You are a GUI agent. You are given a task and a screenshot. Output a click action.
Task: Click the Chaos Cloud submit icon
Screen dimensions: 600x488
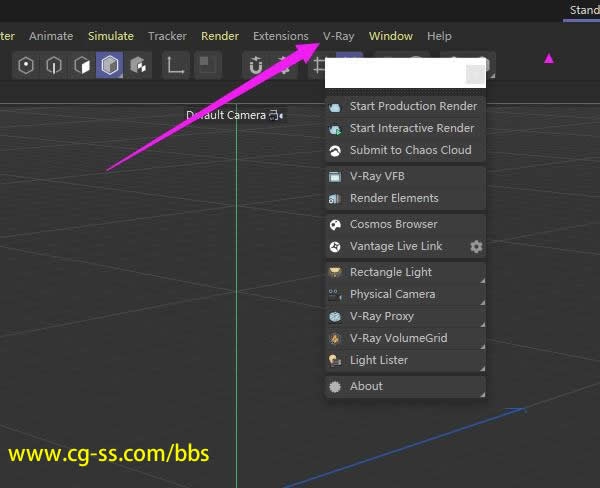[334, 150]
